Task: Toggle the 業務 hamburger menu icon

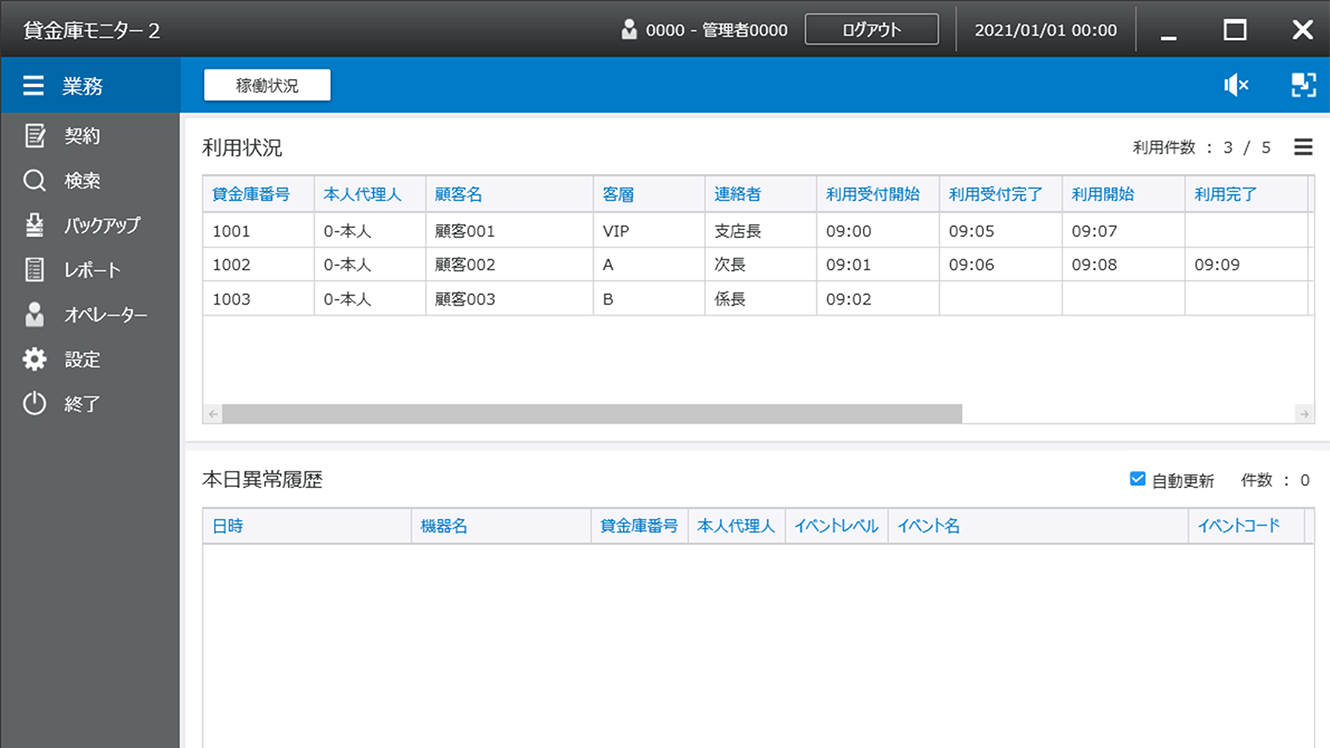Action: coord(33,86)
